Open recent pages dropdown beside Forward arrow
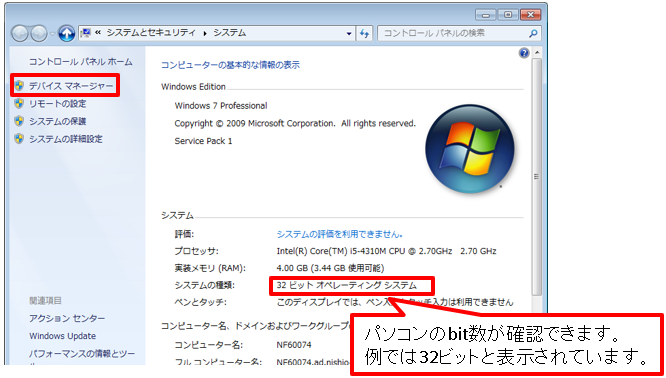 click(x=52, y=34)
